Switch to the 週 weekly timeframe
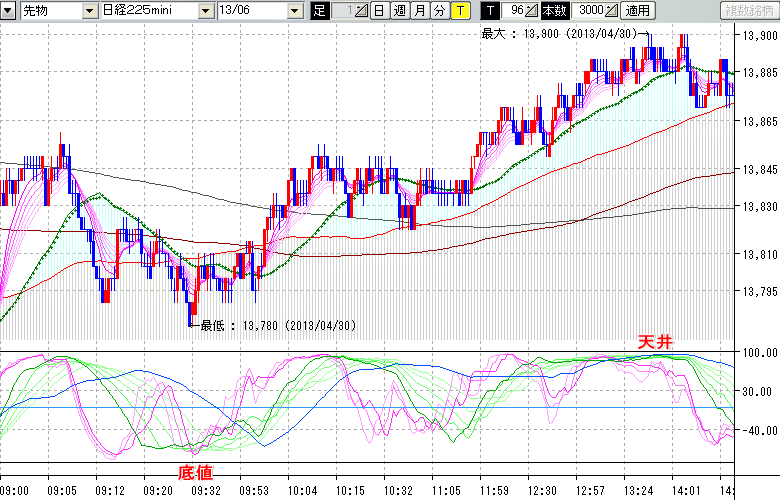The width and height of the screenshot is (780, 500). [399, 11]
